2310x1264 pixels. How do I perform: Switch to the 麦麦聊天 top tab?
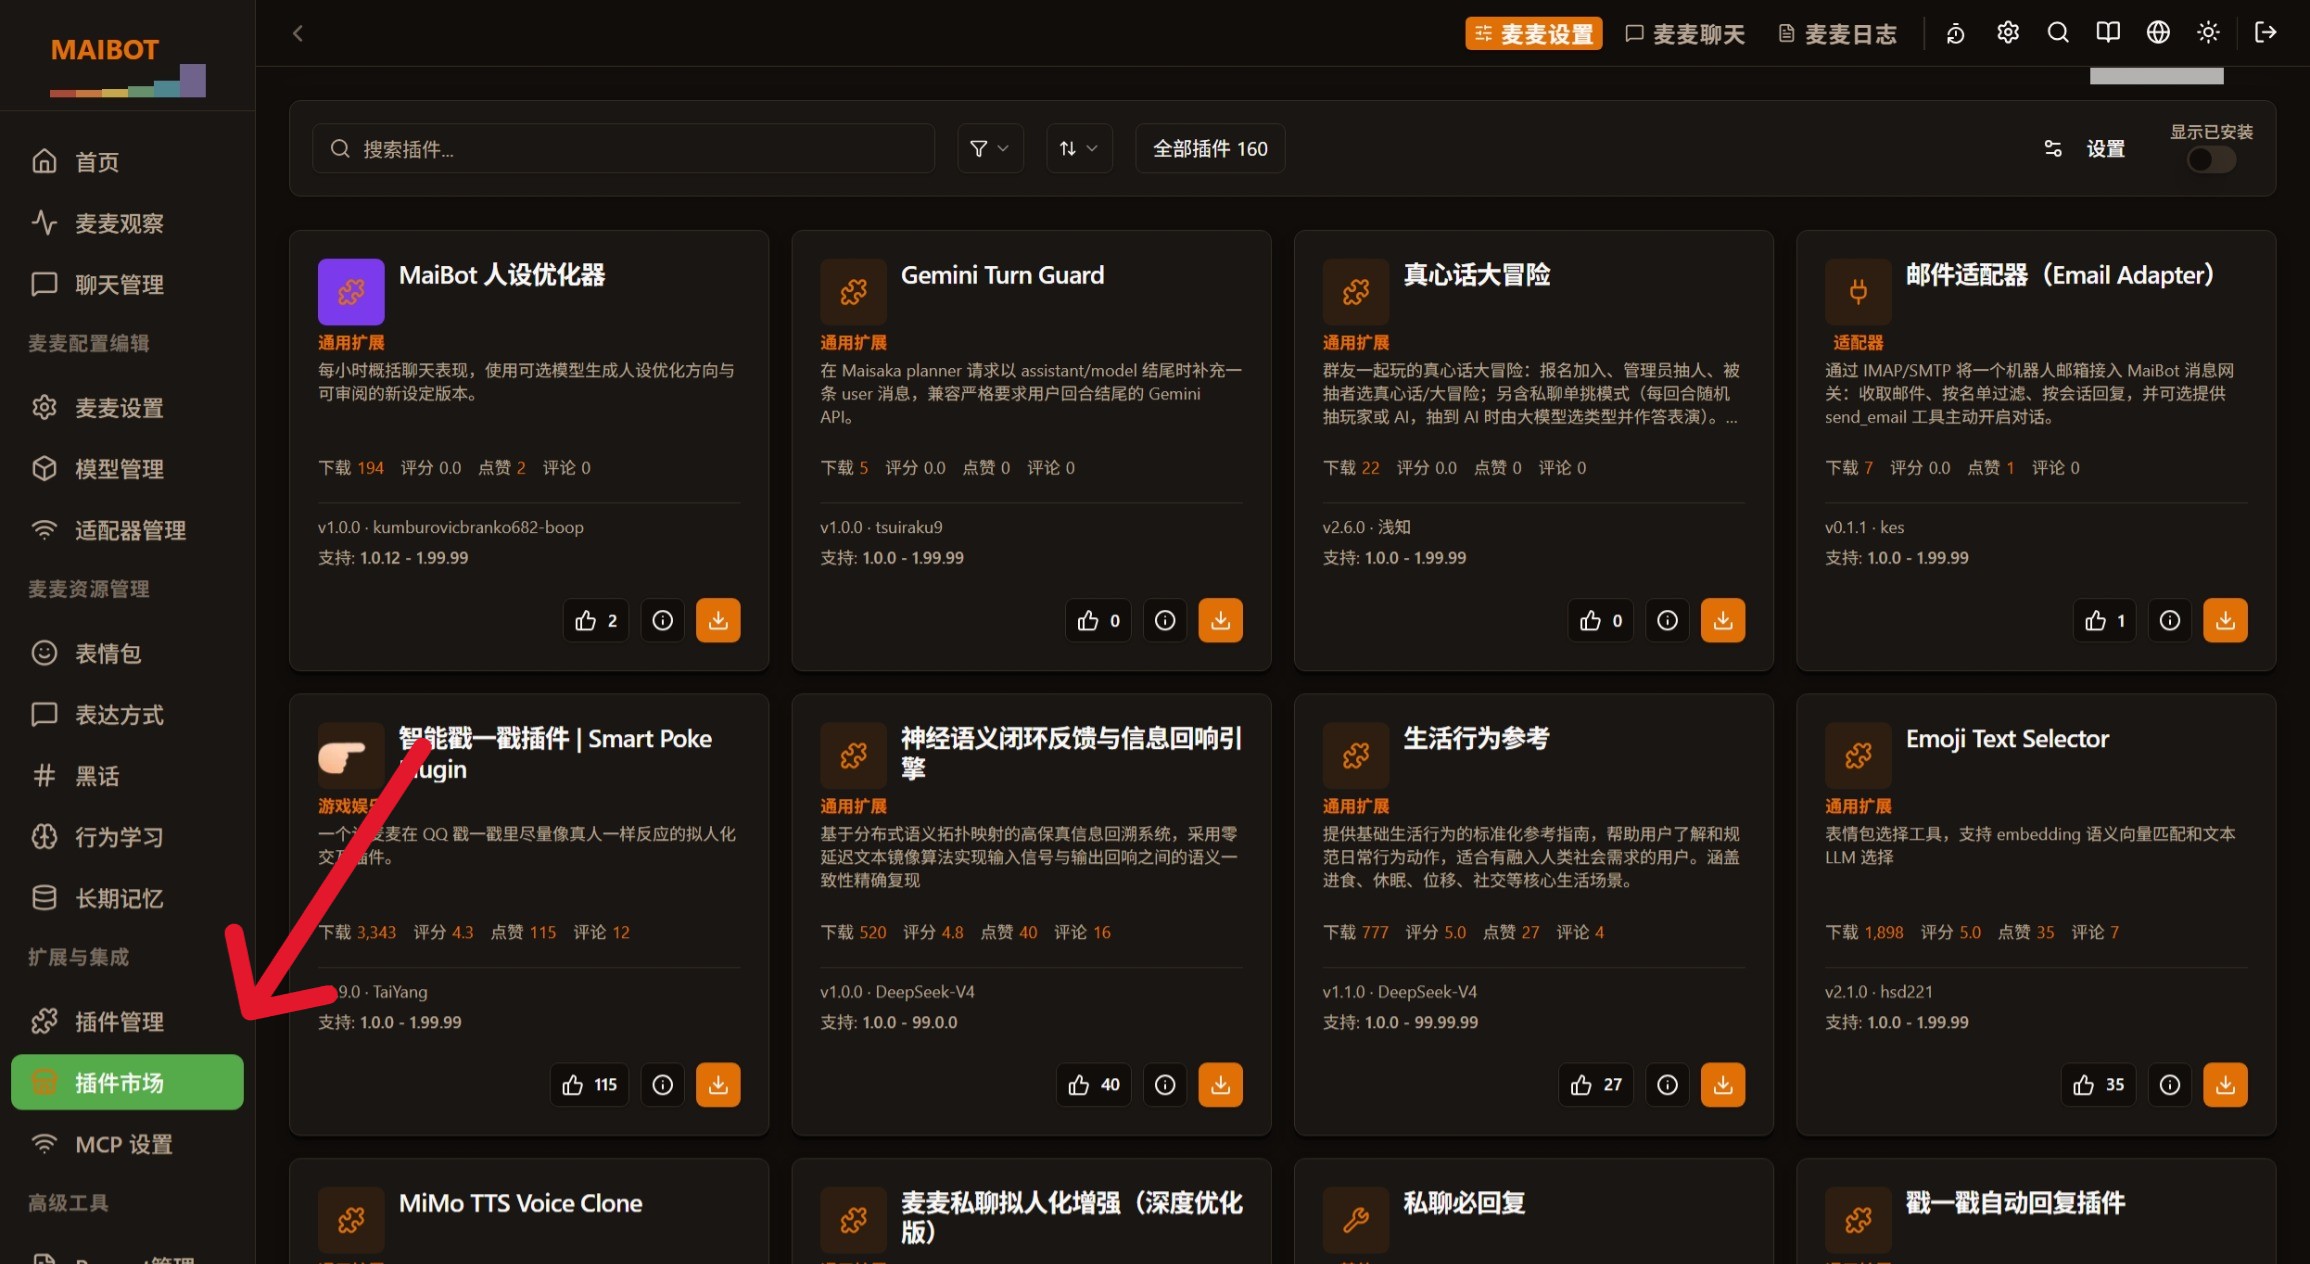point(1685,33)
